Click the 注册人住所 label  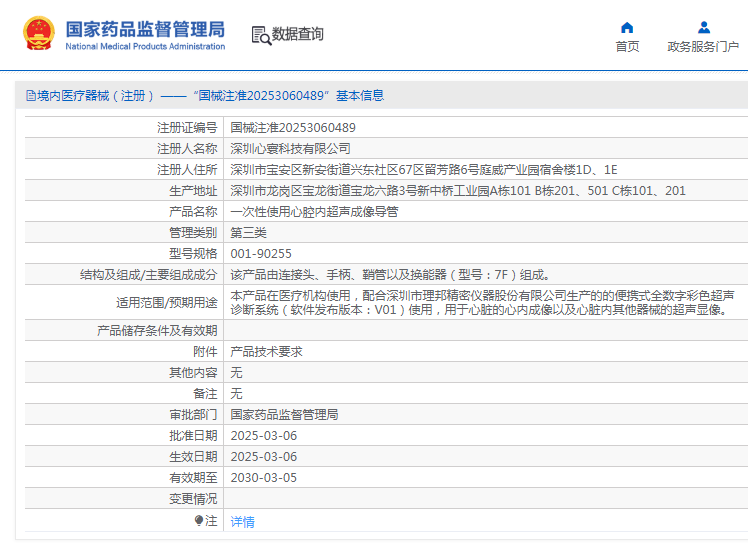click(x=187, y=169)
